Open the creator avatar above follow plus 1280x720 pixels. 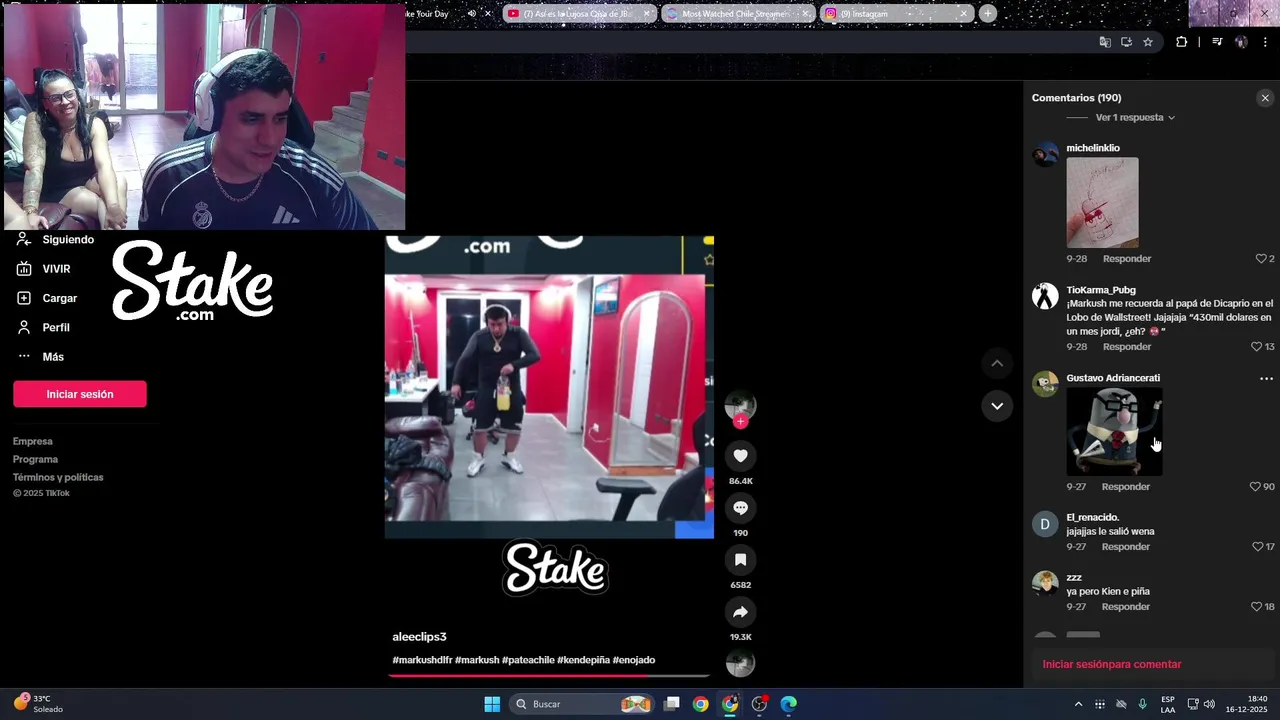(740, 404)
